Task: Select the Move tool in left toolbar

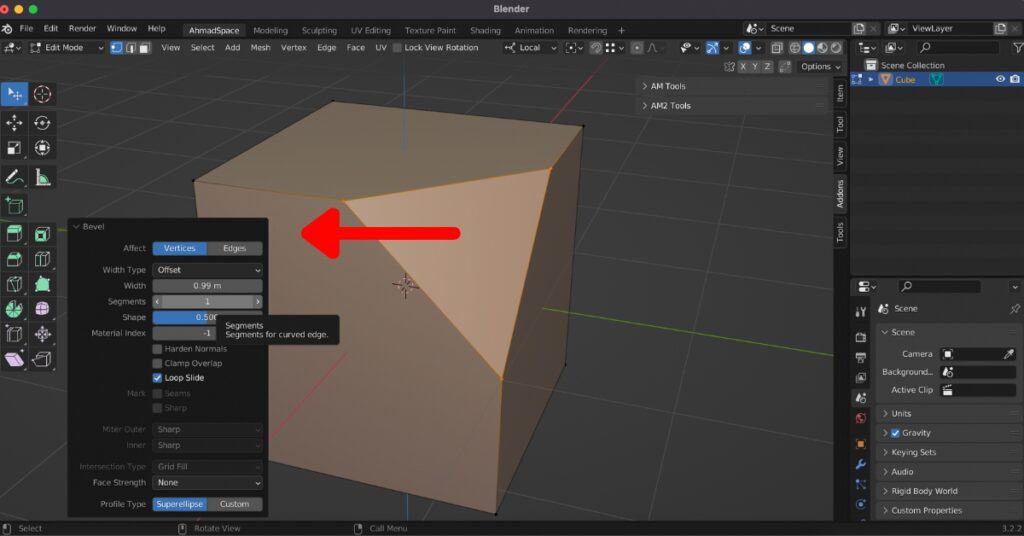Action: [x=15, y=122]
